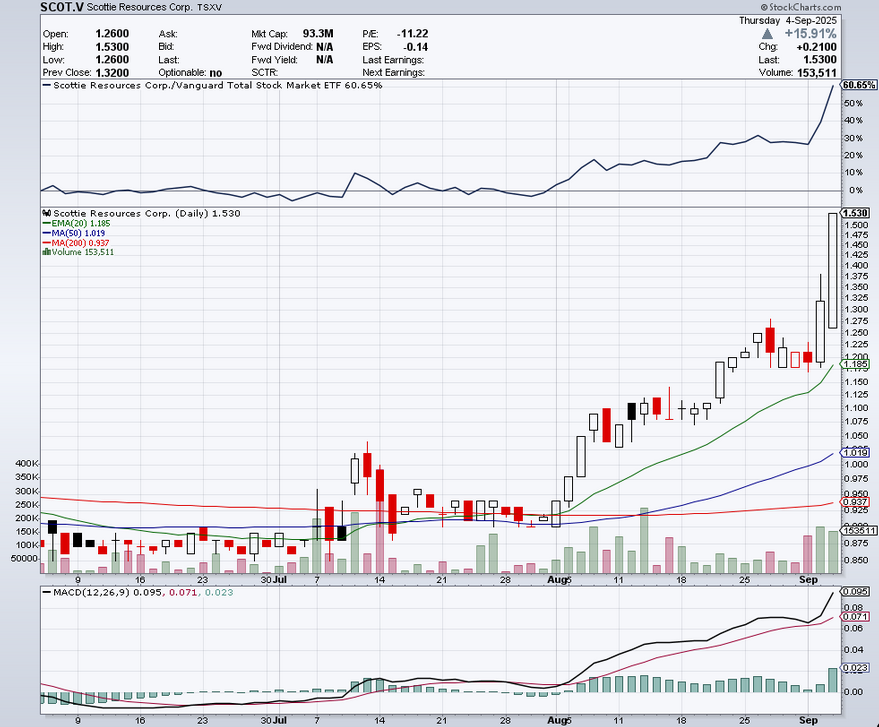Click the volume bars icon in the legend
This screenshot has width=879, height=727.
[x=47, y=252]
